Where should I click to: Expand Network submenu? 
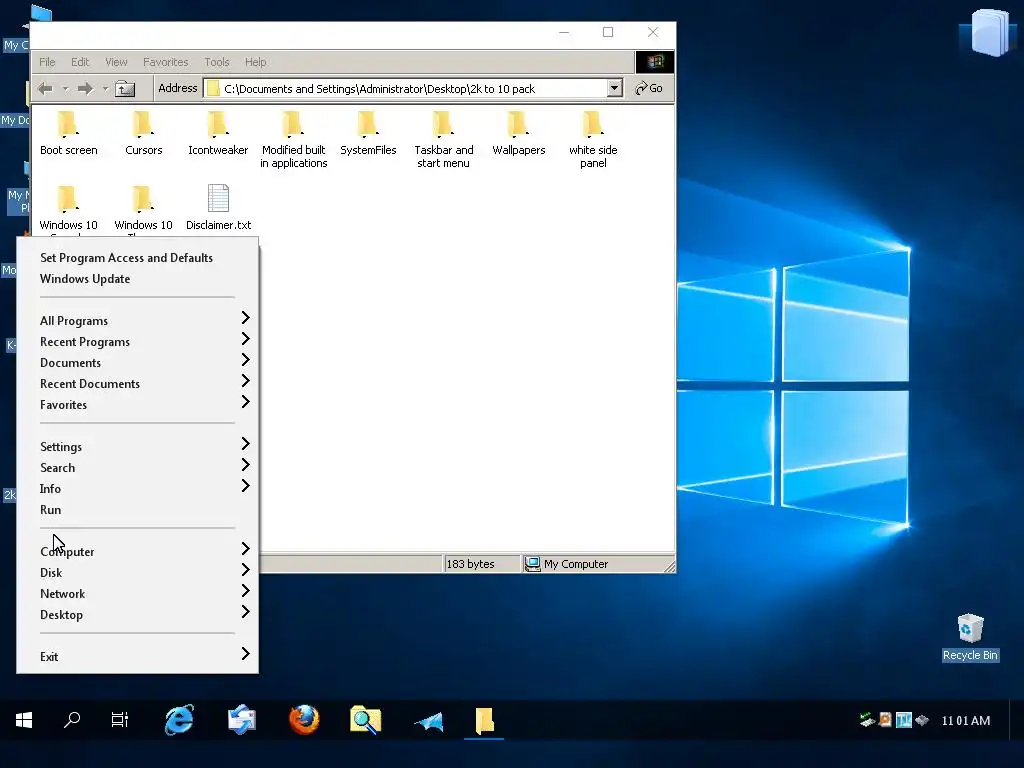[x=137, y=593]
